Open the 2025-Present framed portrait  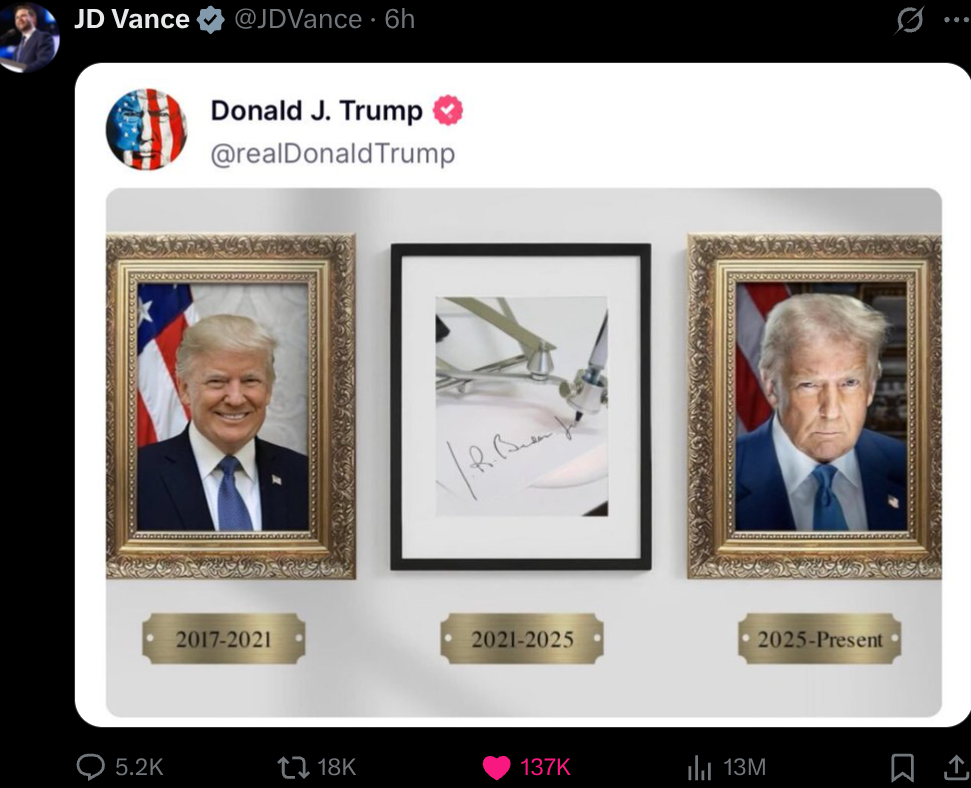[814, 406]
